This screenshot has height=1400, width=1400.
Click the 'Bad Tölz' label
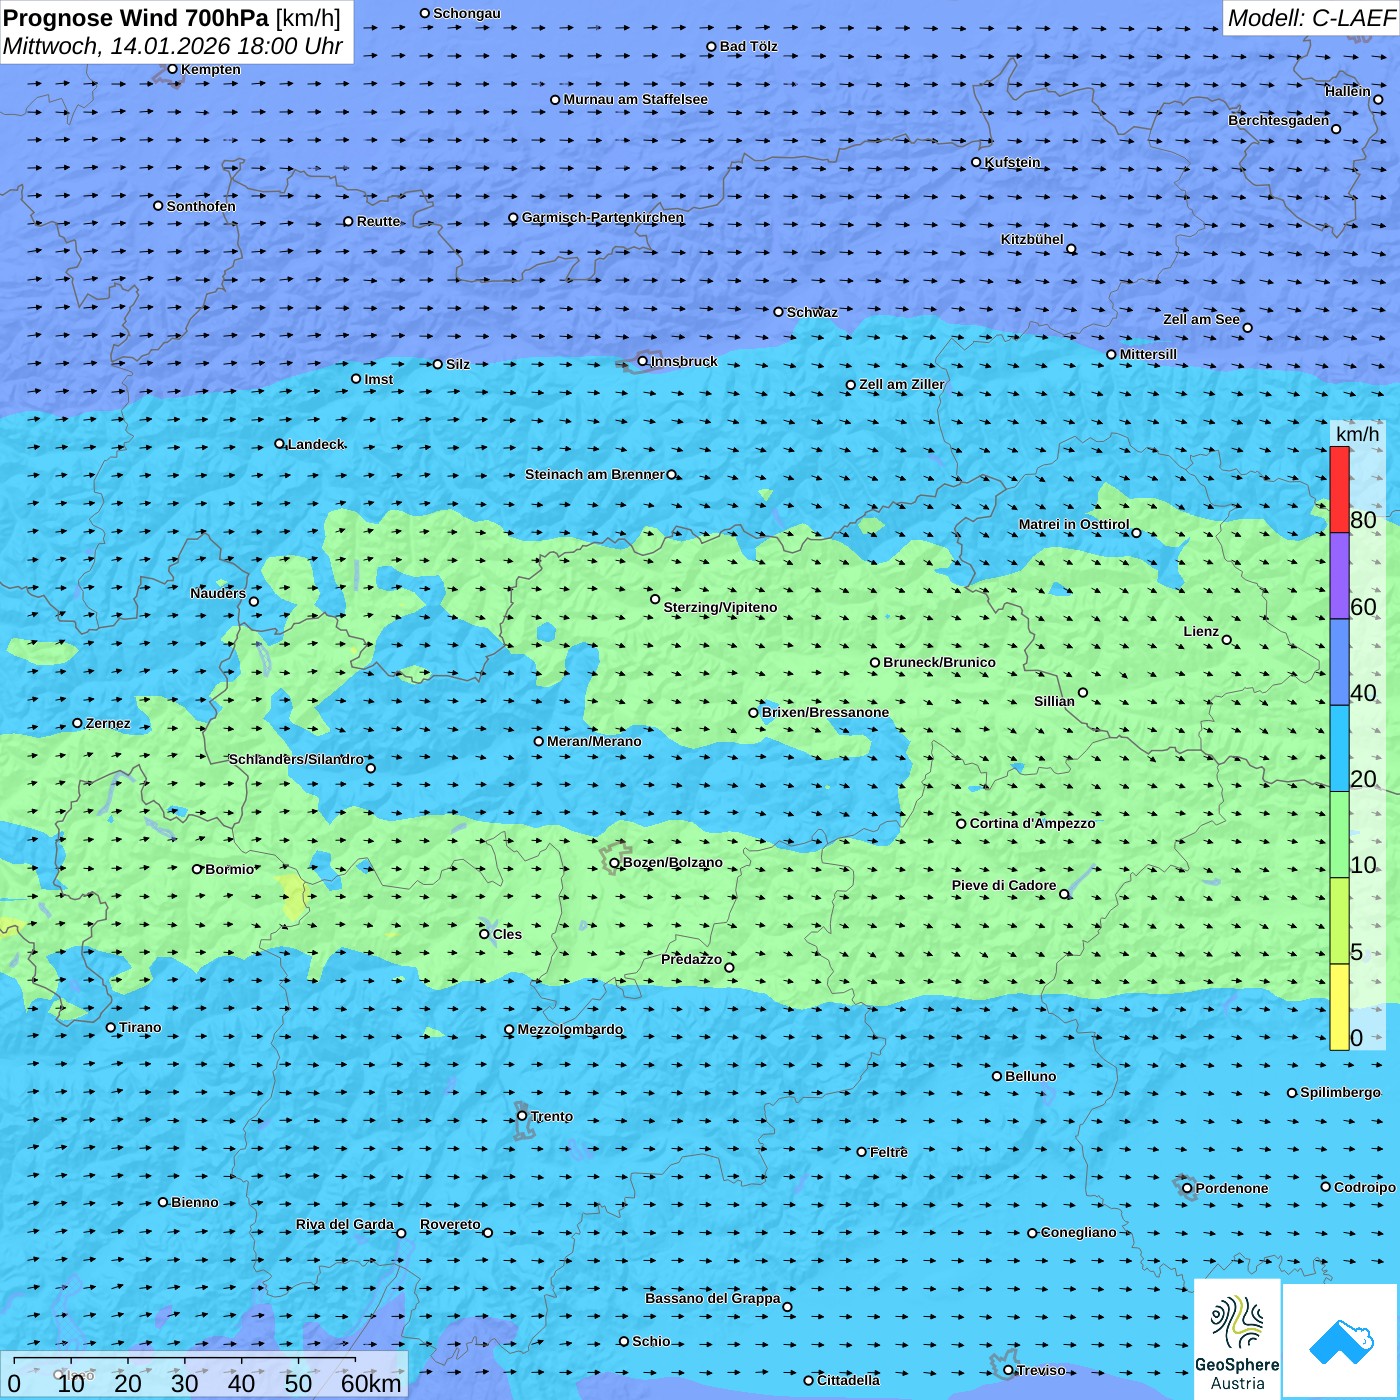point(748,46)
